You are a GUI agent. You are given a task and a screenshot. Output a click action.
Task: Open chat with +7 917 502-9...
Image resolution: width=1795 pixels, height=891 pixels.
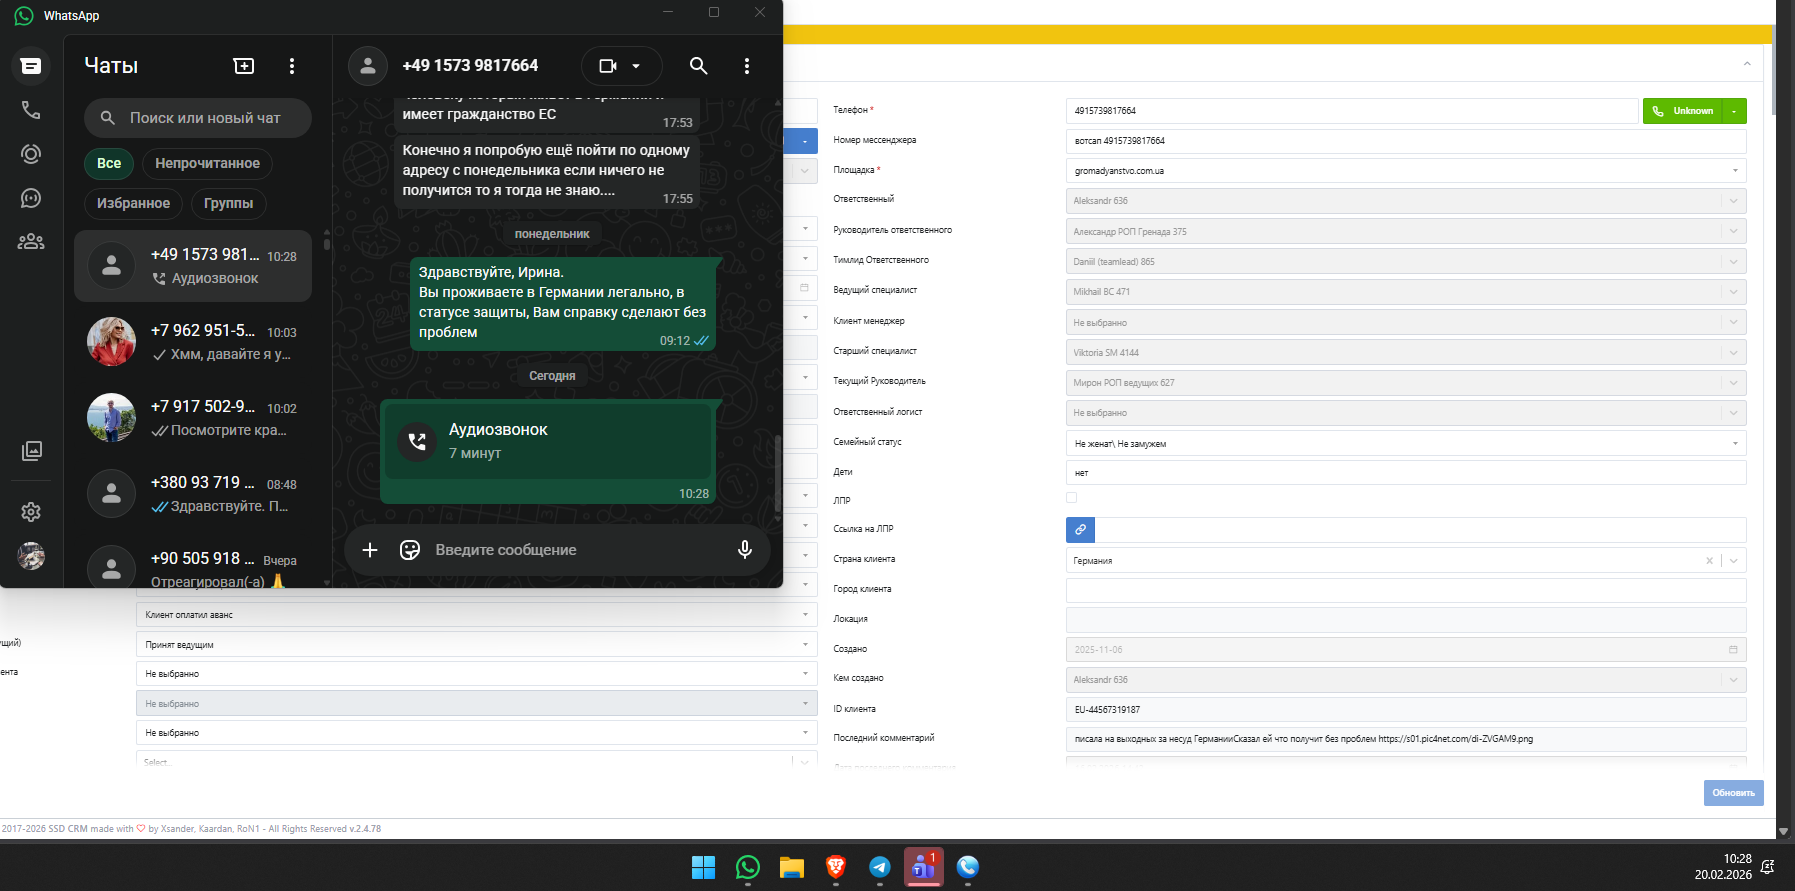point(193,418)
